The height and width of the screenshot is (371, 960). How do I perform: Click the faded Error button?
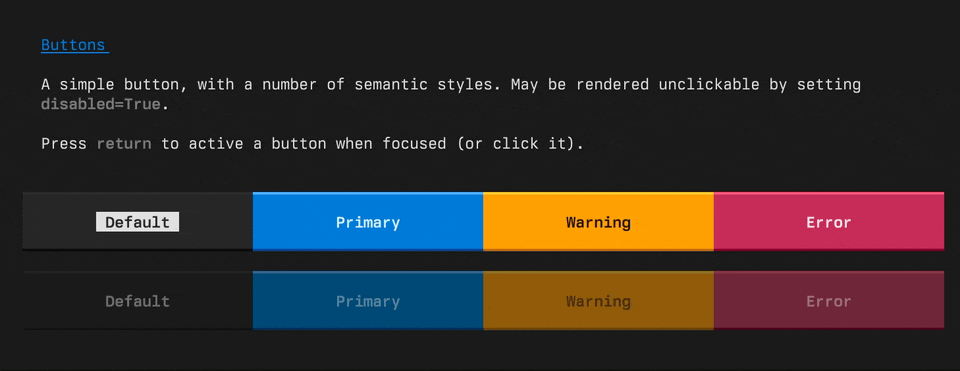[829, 301]
